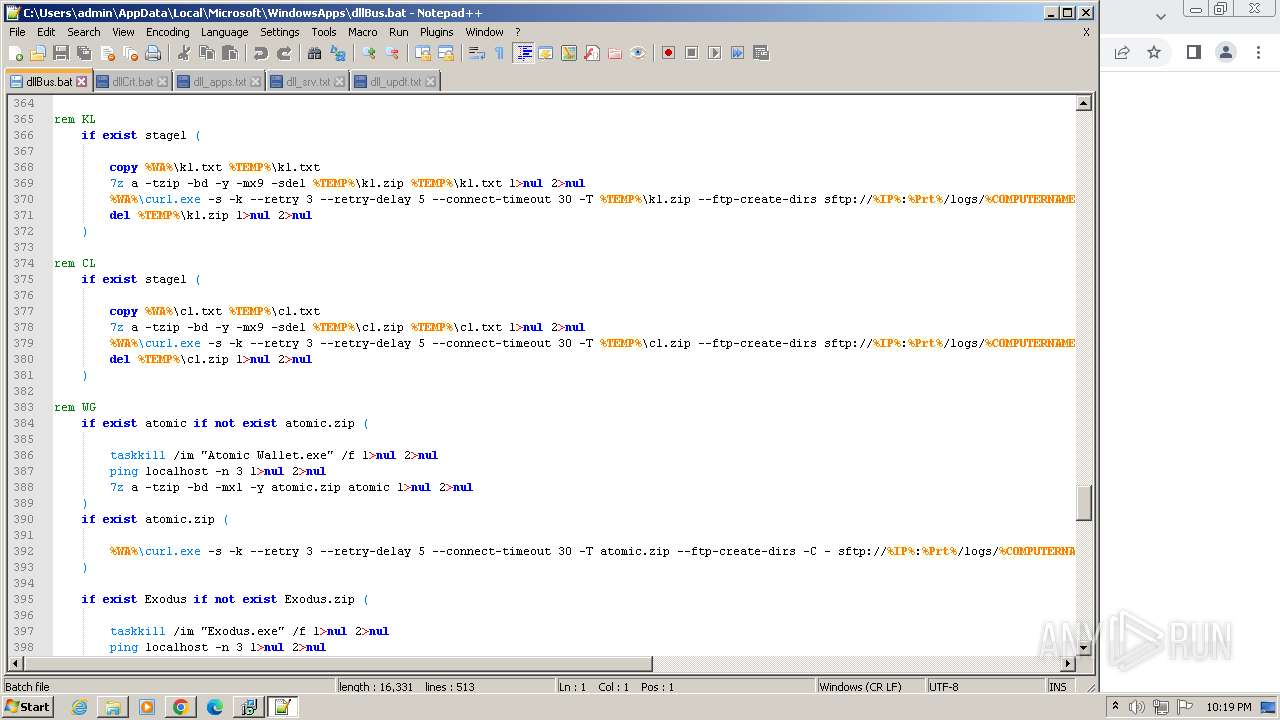
Task: Switch to the dll_srv.txt tab
Action: (x=307, y=82)
